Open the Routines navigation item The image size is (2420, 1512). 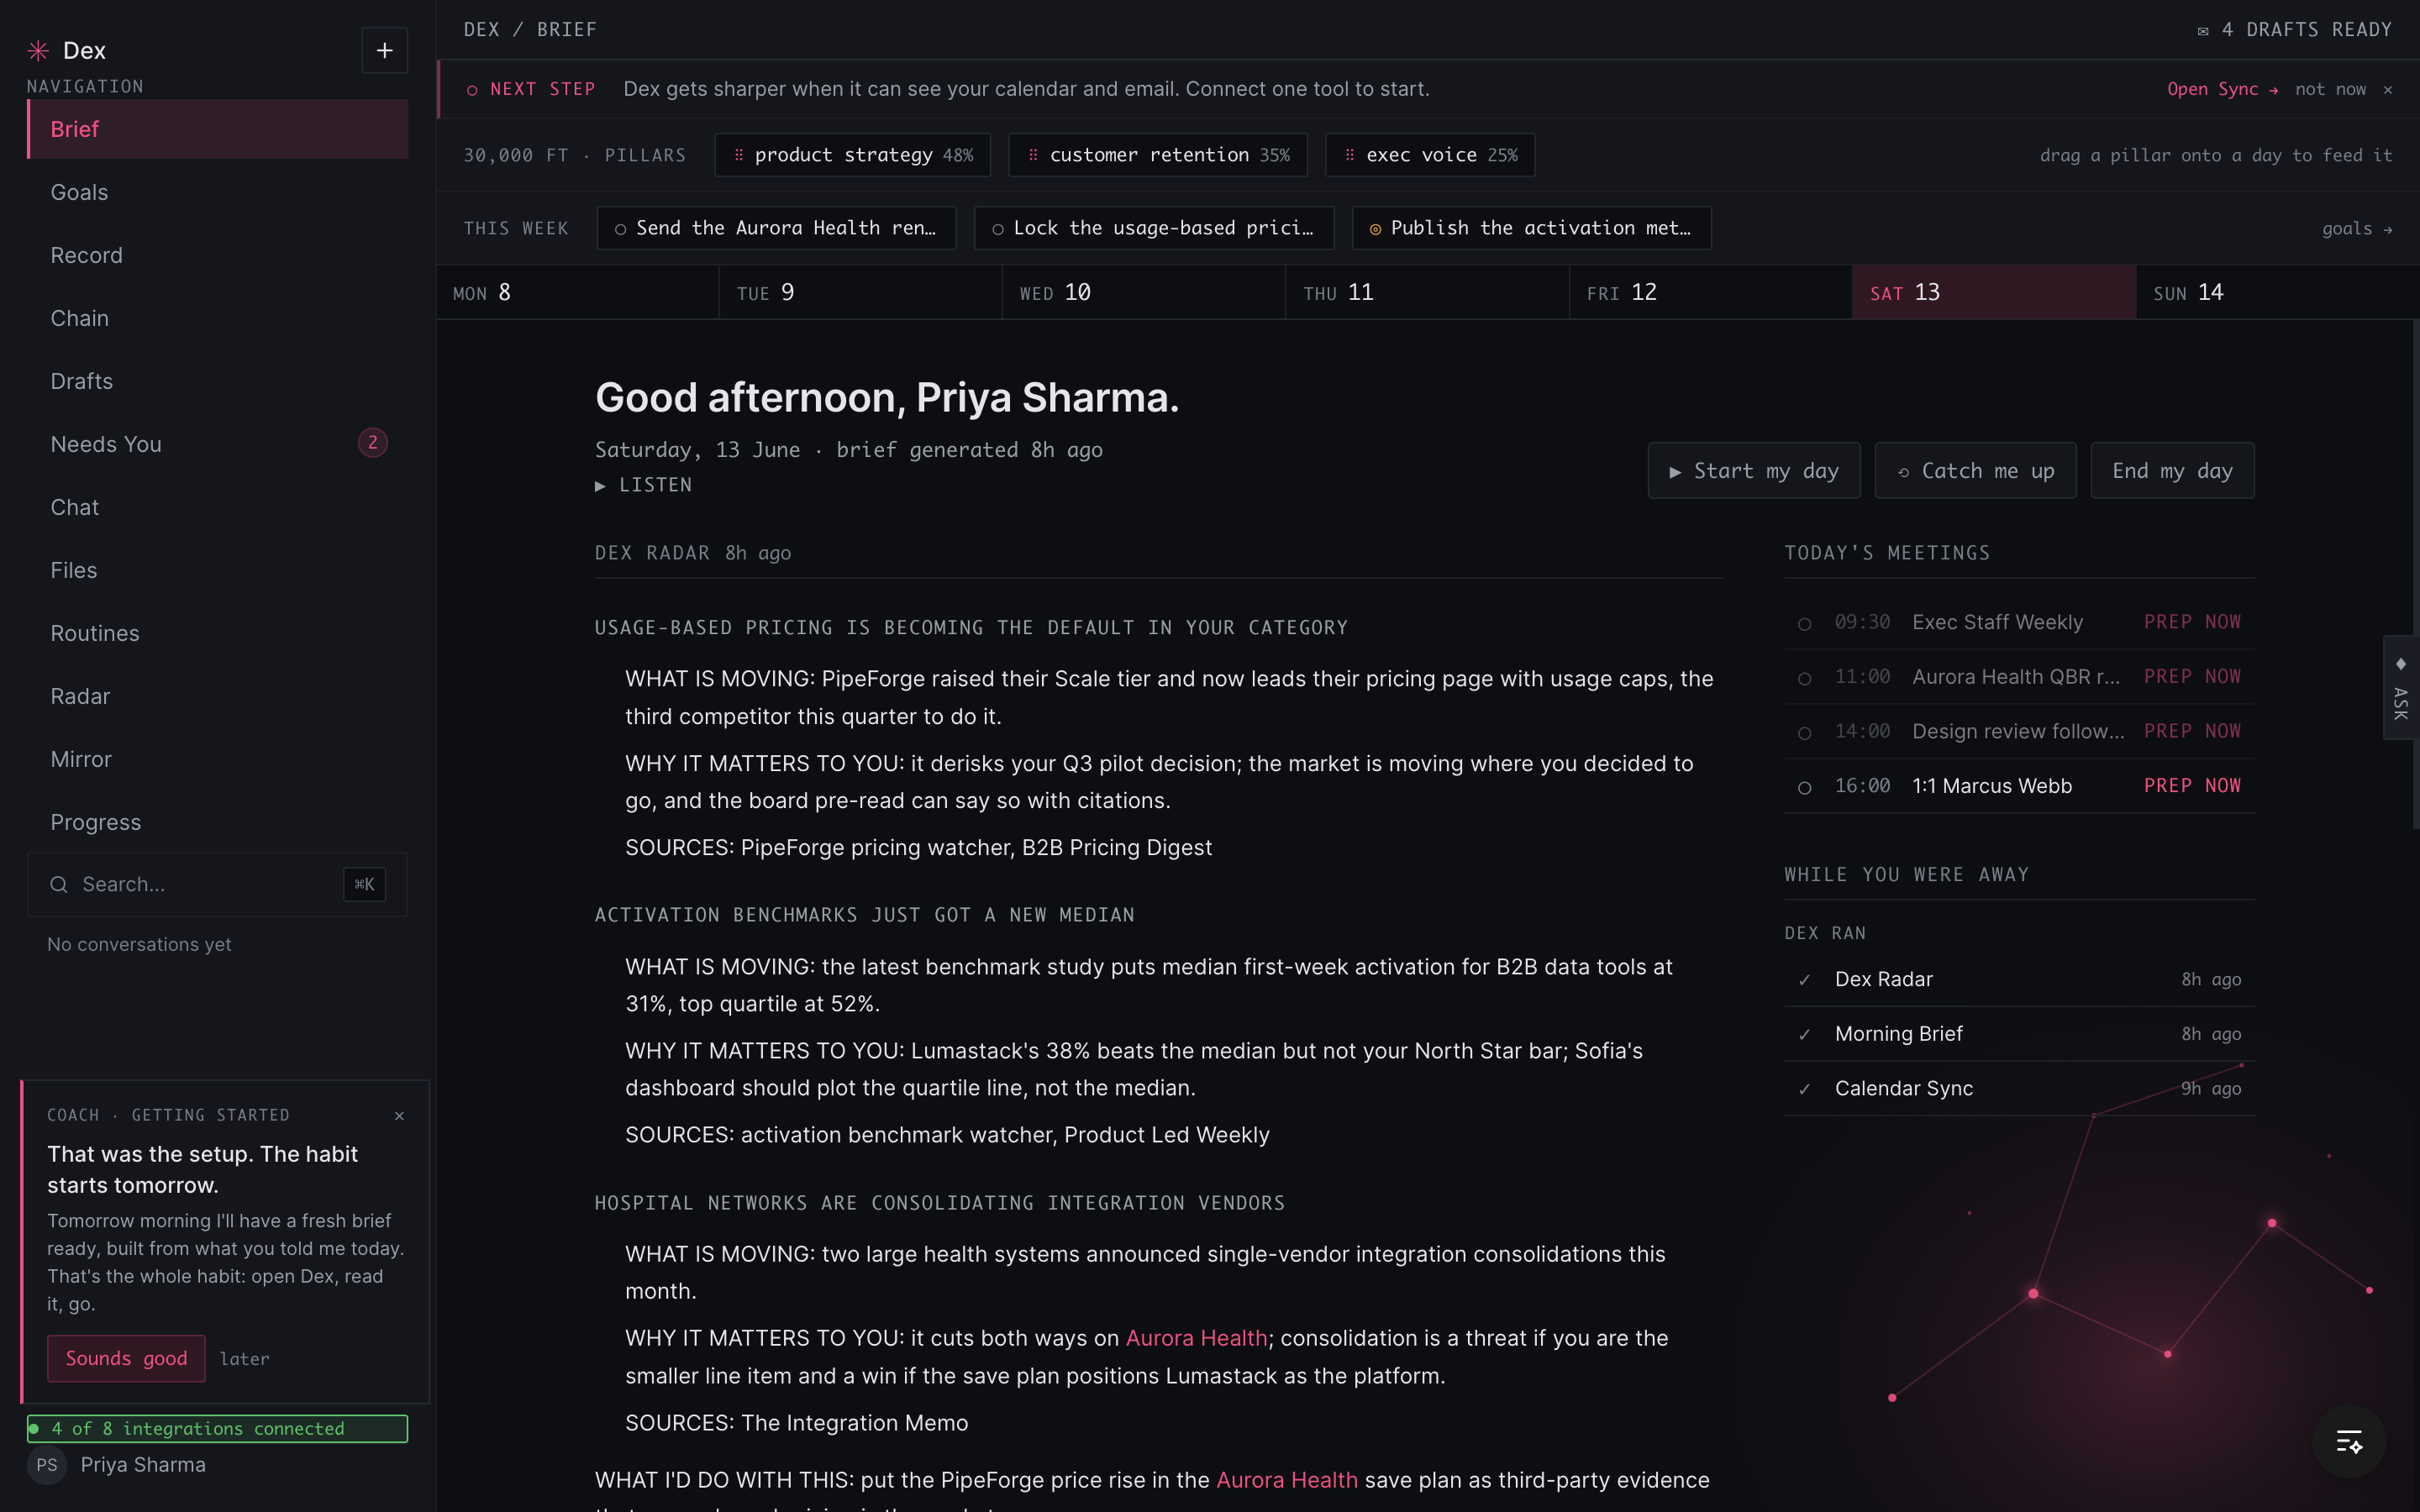point(217,633)
